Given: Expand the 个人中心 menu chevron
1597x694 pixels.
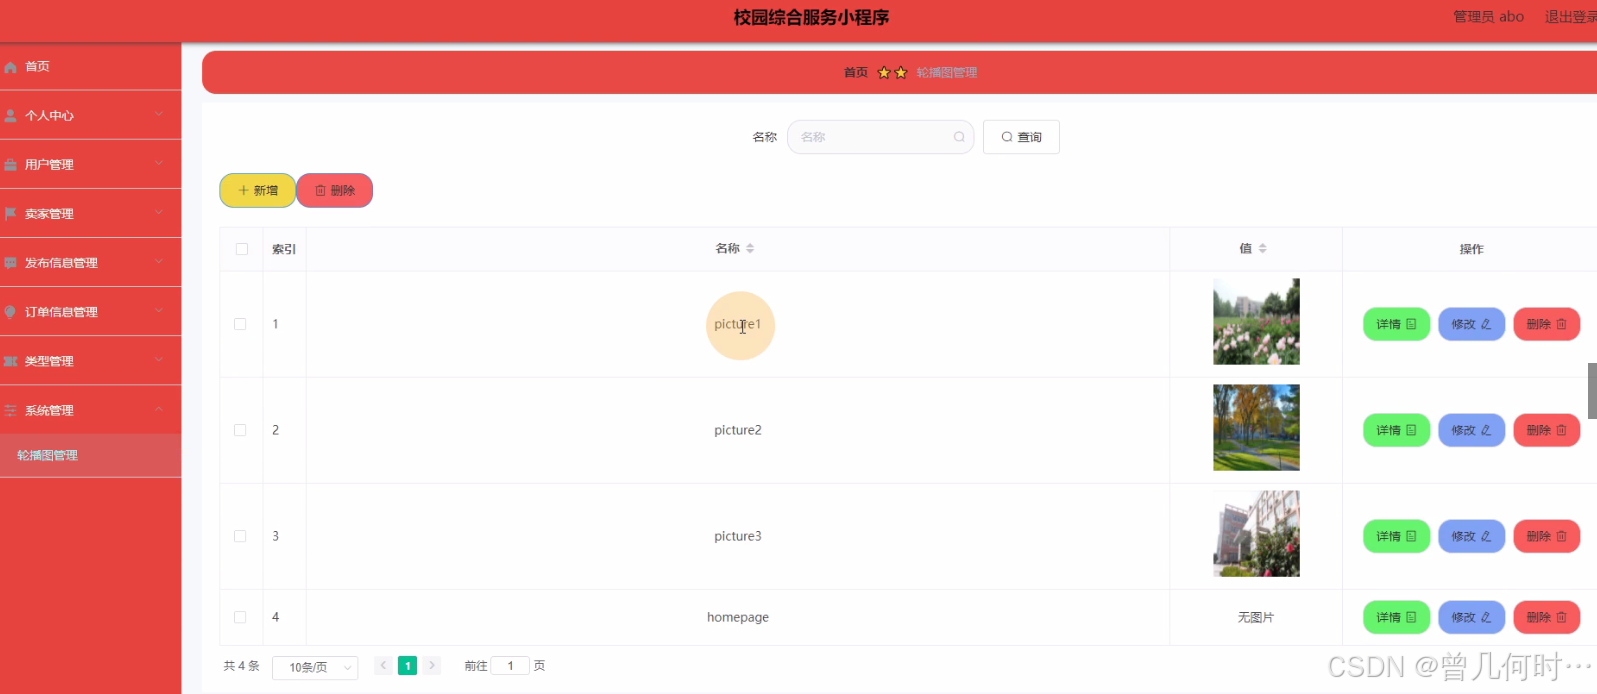Looking at the screenshot, I should point(159,115).
